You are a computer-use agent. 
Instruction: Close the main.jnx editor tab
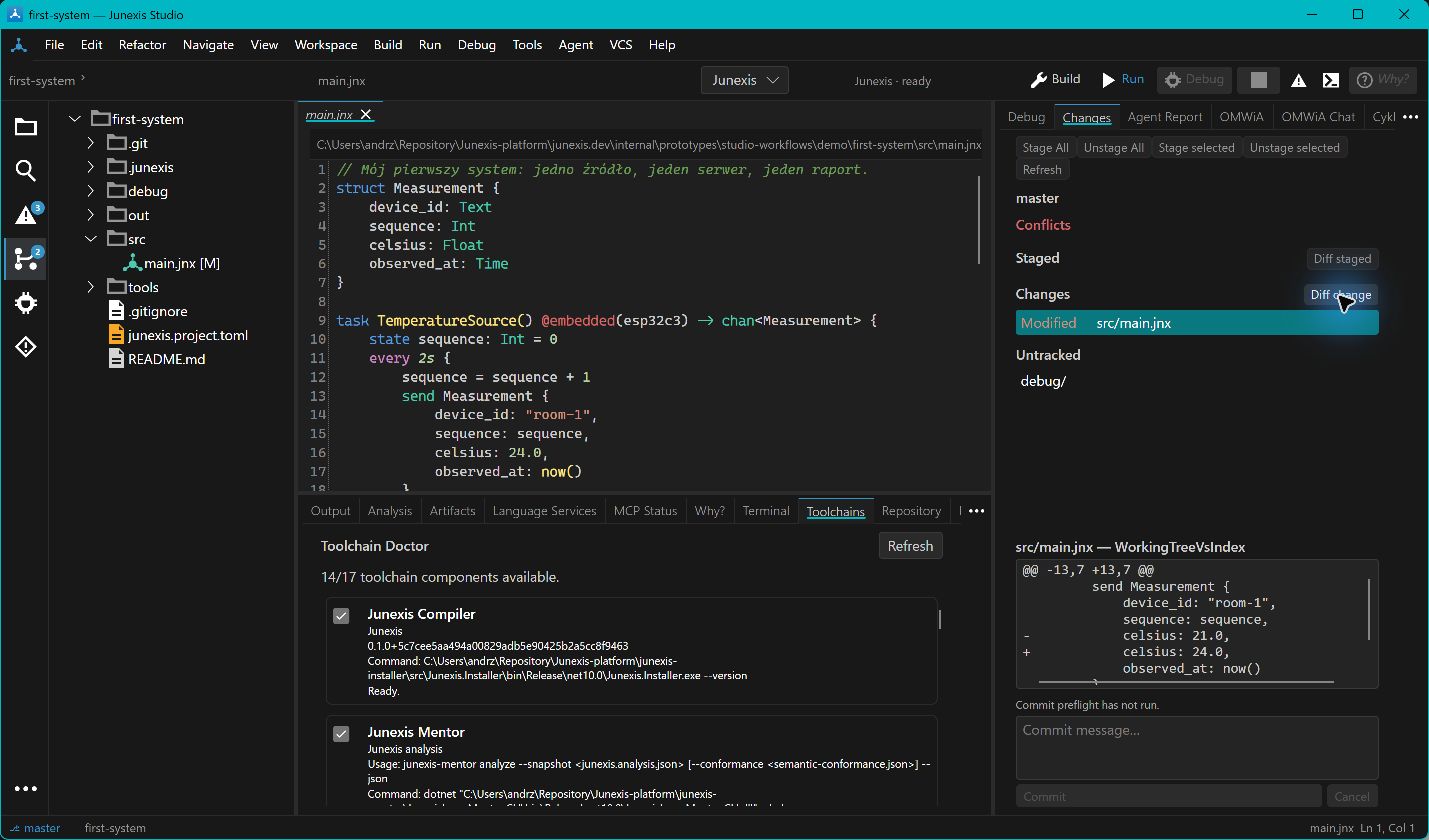[366, 115]
